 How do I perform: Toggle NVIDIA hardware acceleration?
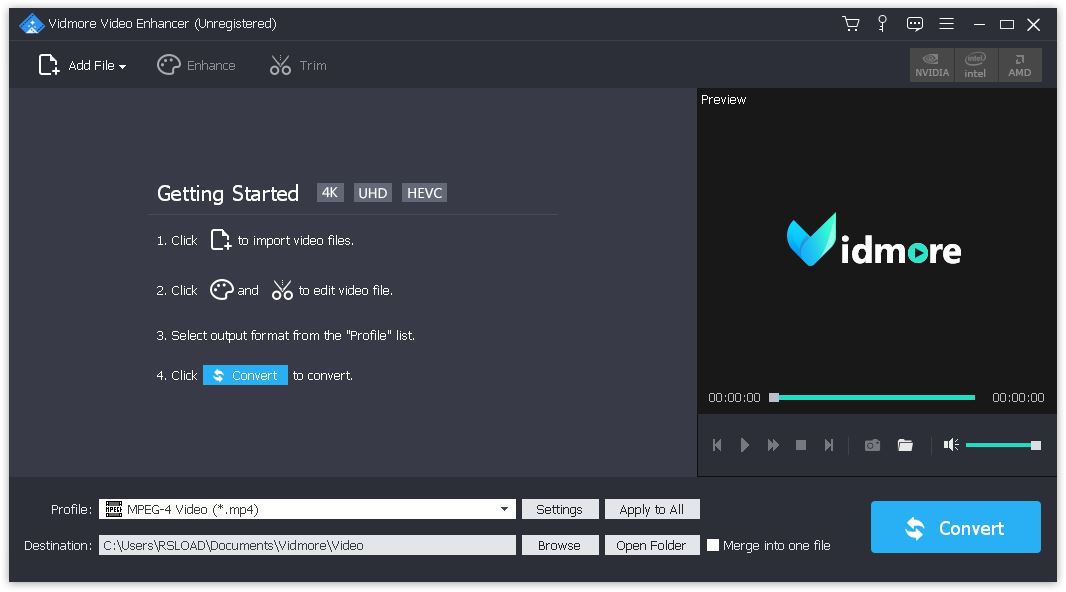pyautogui.click(x=931, y=64)
